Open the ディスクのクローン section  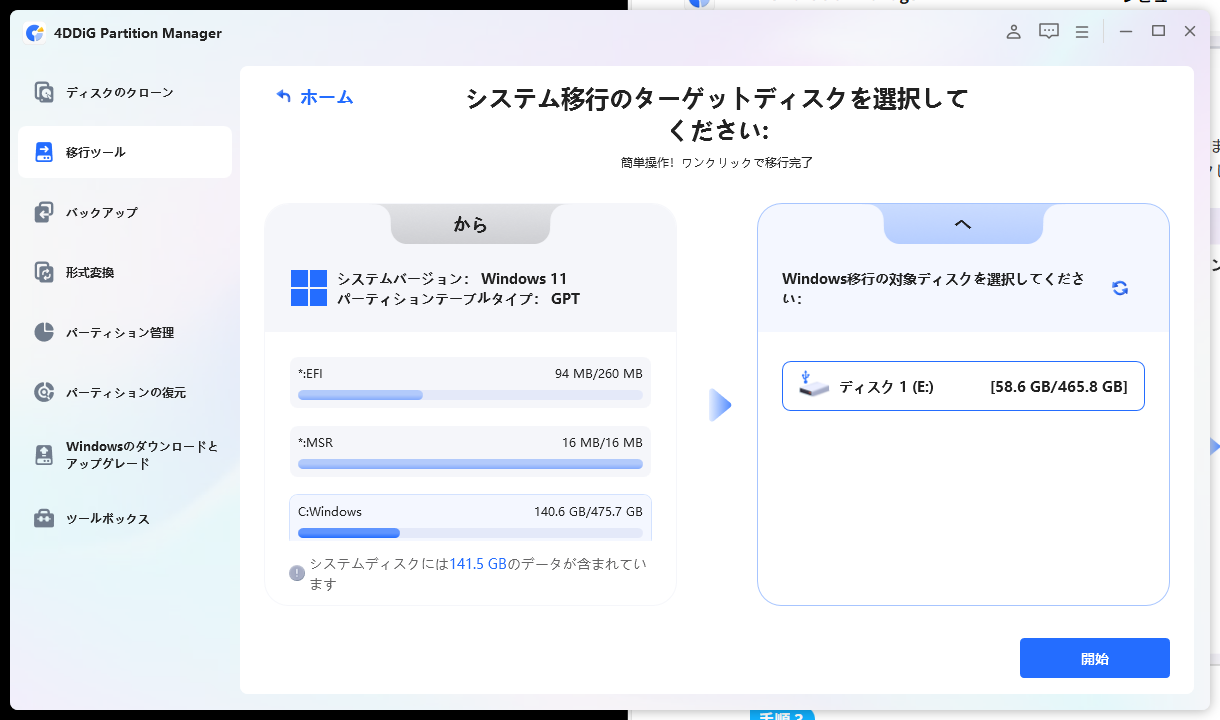(125, 92)
